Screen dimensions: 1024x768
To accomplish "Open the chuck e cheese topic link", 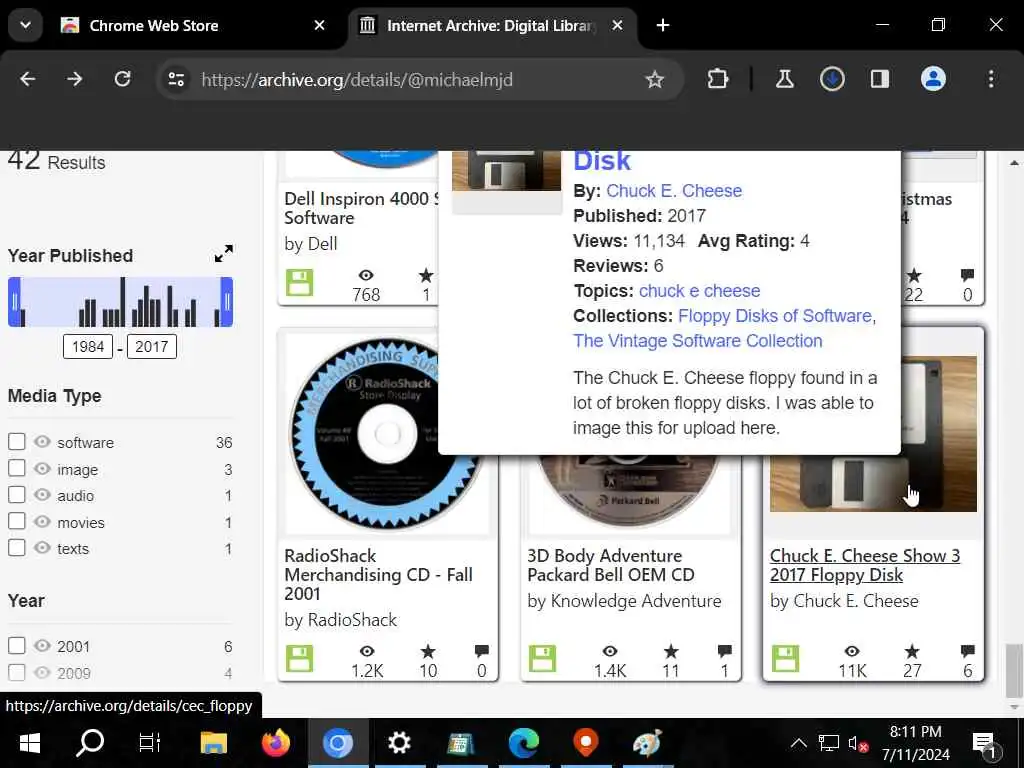I will 699,291.
